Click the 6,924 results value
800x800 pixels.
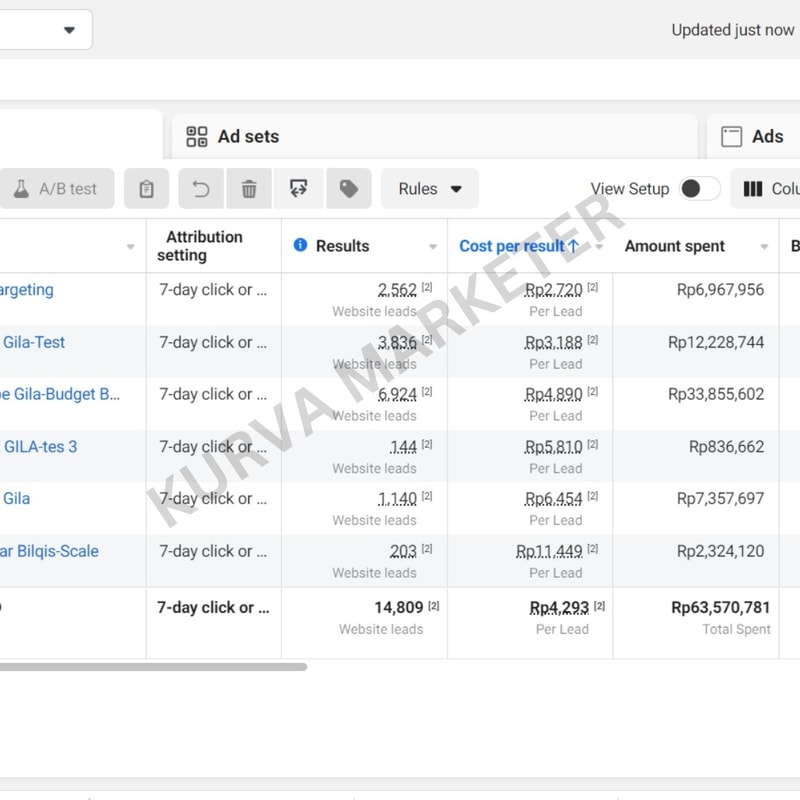click(397, 394)
